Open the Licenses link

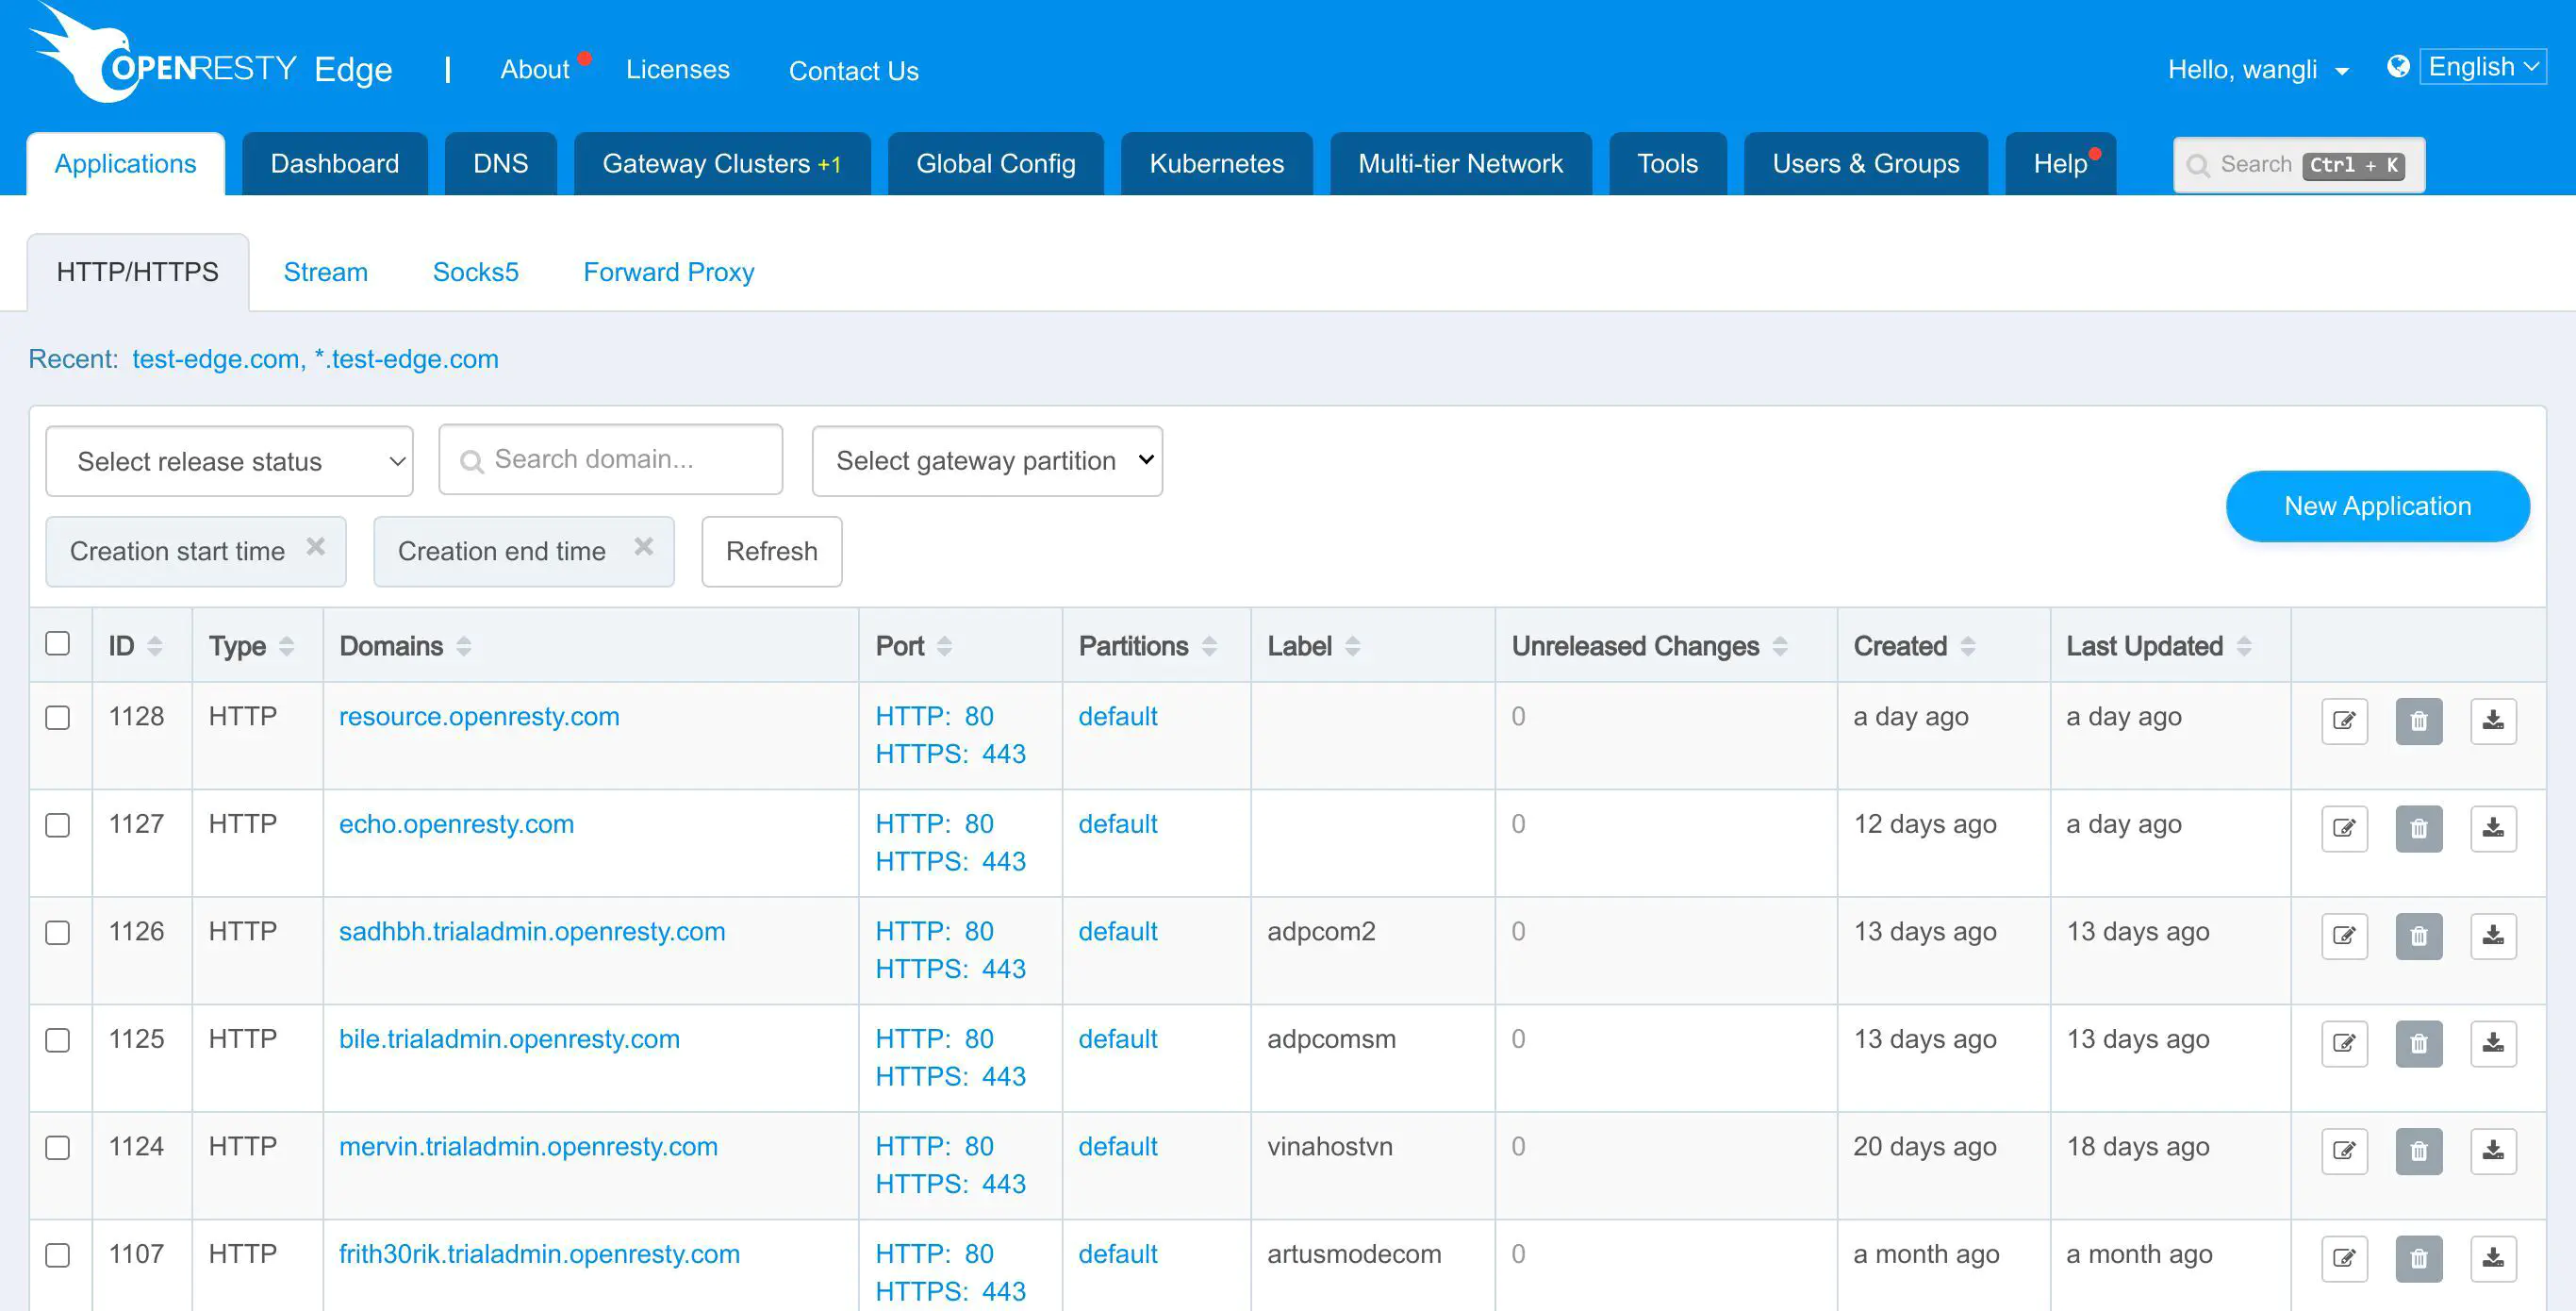tap(678, 69)
